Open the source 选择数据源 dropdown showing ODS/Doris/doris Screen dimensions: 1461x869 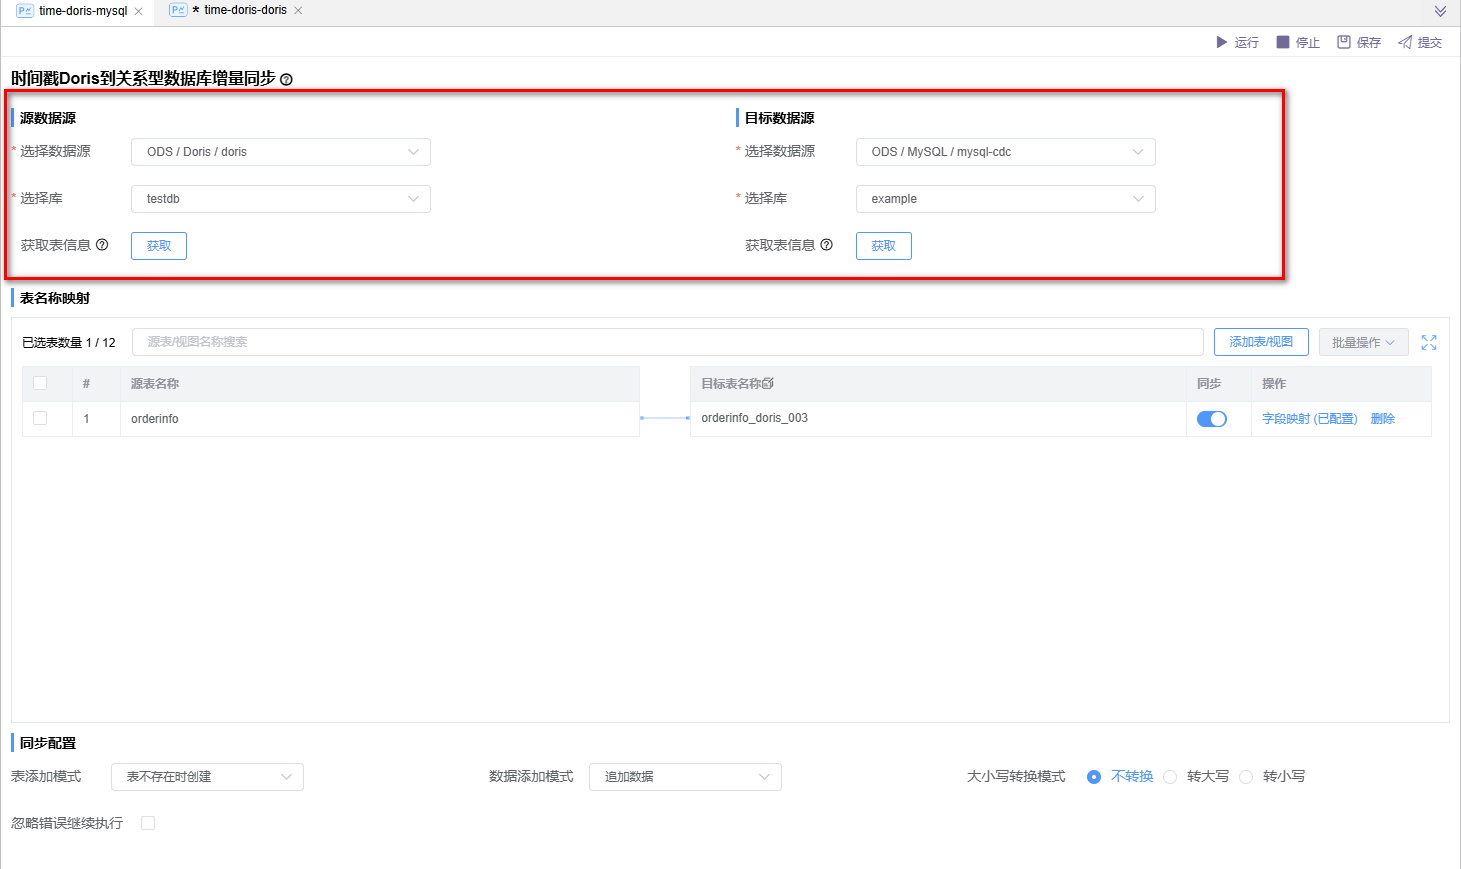pos(280,152)
